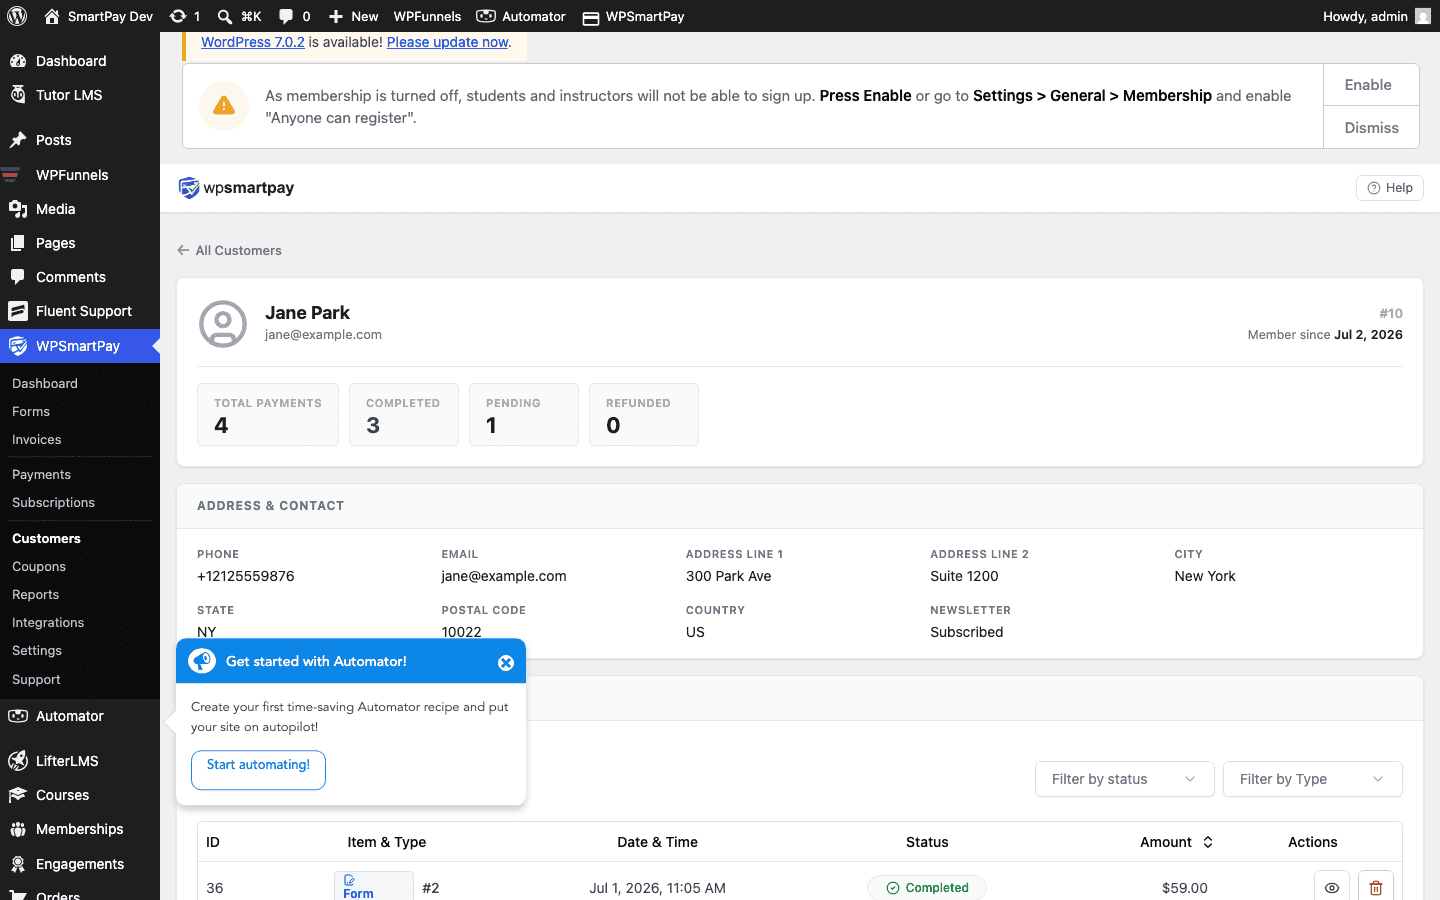
Task: Open Memberships in the sidebar
Action: point(80,829)
